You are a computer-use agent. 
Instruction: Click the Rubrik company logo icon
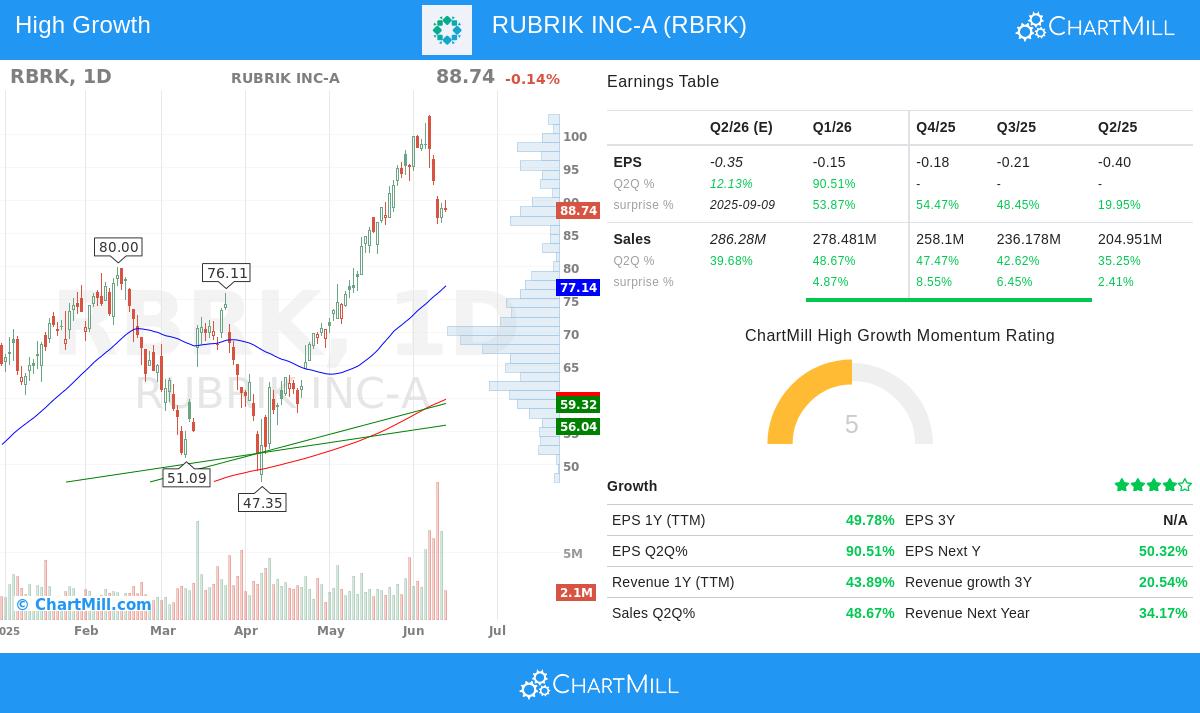click(x=447, y=30)
